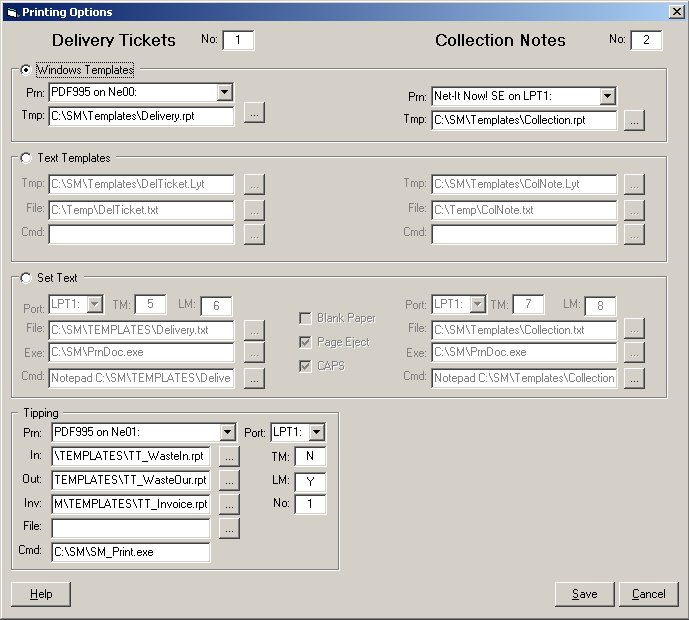Browse for the Notepad Collection command
The height and width of the screenshot is (620, 689).
pos(634,378)
